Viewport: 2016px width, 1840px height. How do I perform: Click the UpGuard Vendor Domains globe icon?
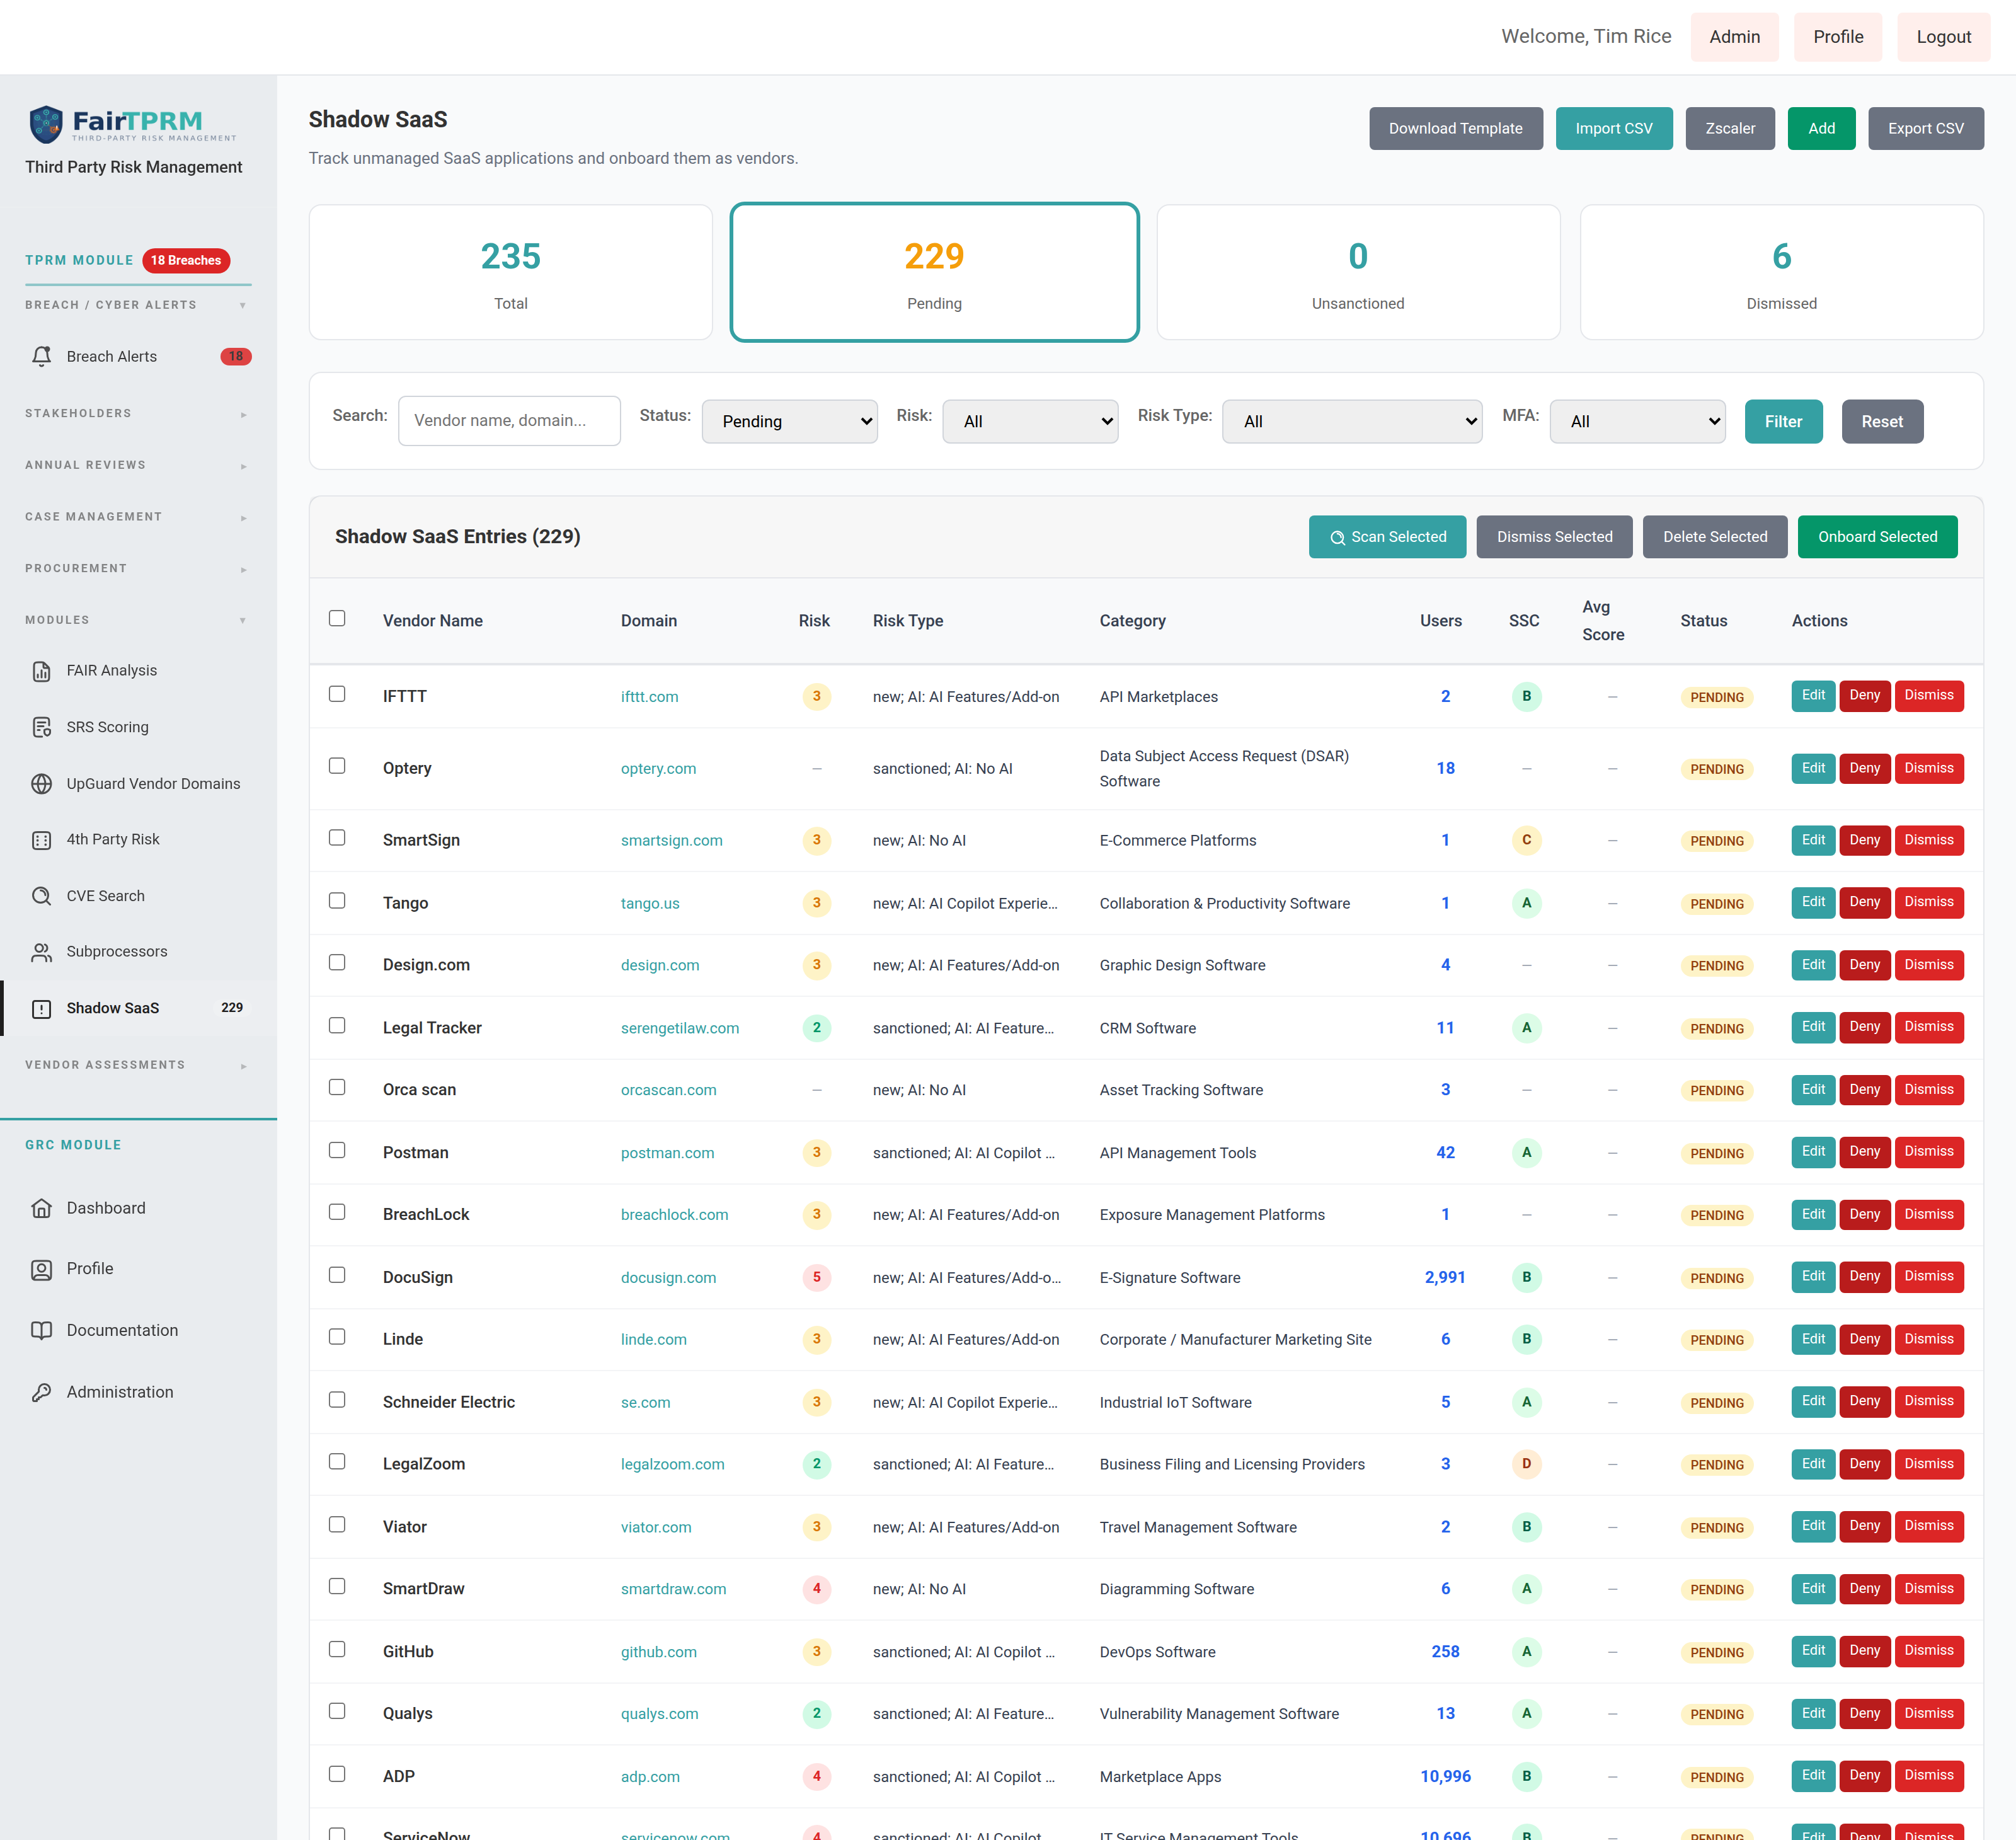tap(41, 784)
